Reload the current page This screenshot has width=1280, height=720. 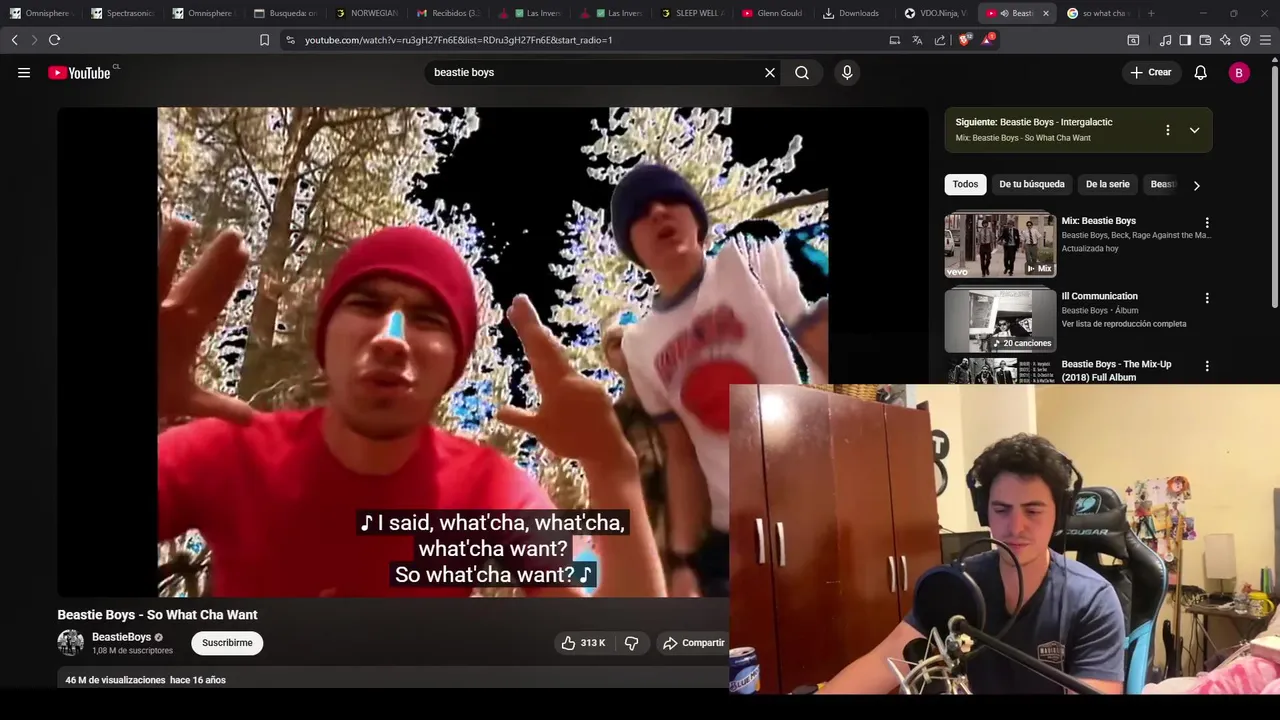coord(54,40)
